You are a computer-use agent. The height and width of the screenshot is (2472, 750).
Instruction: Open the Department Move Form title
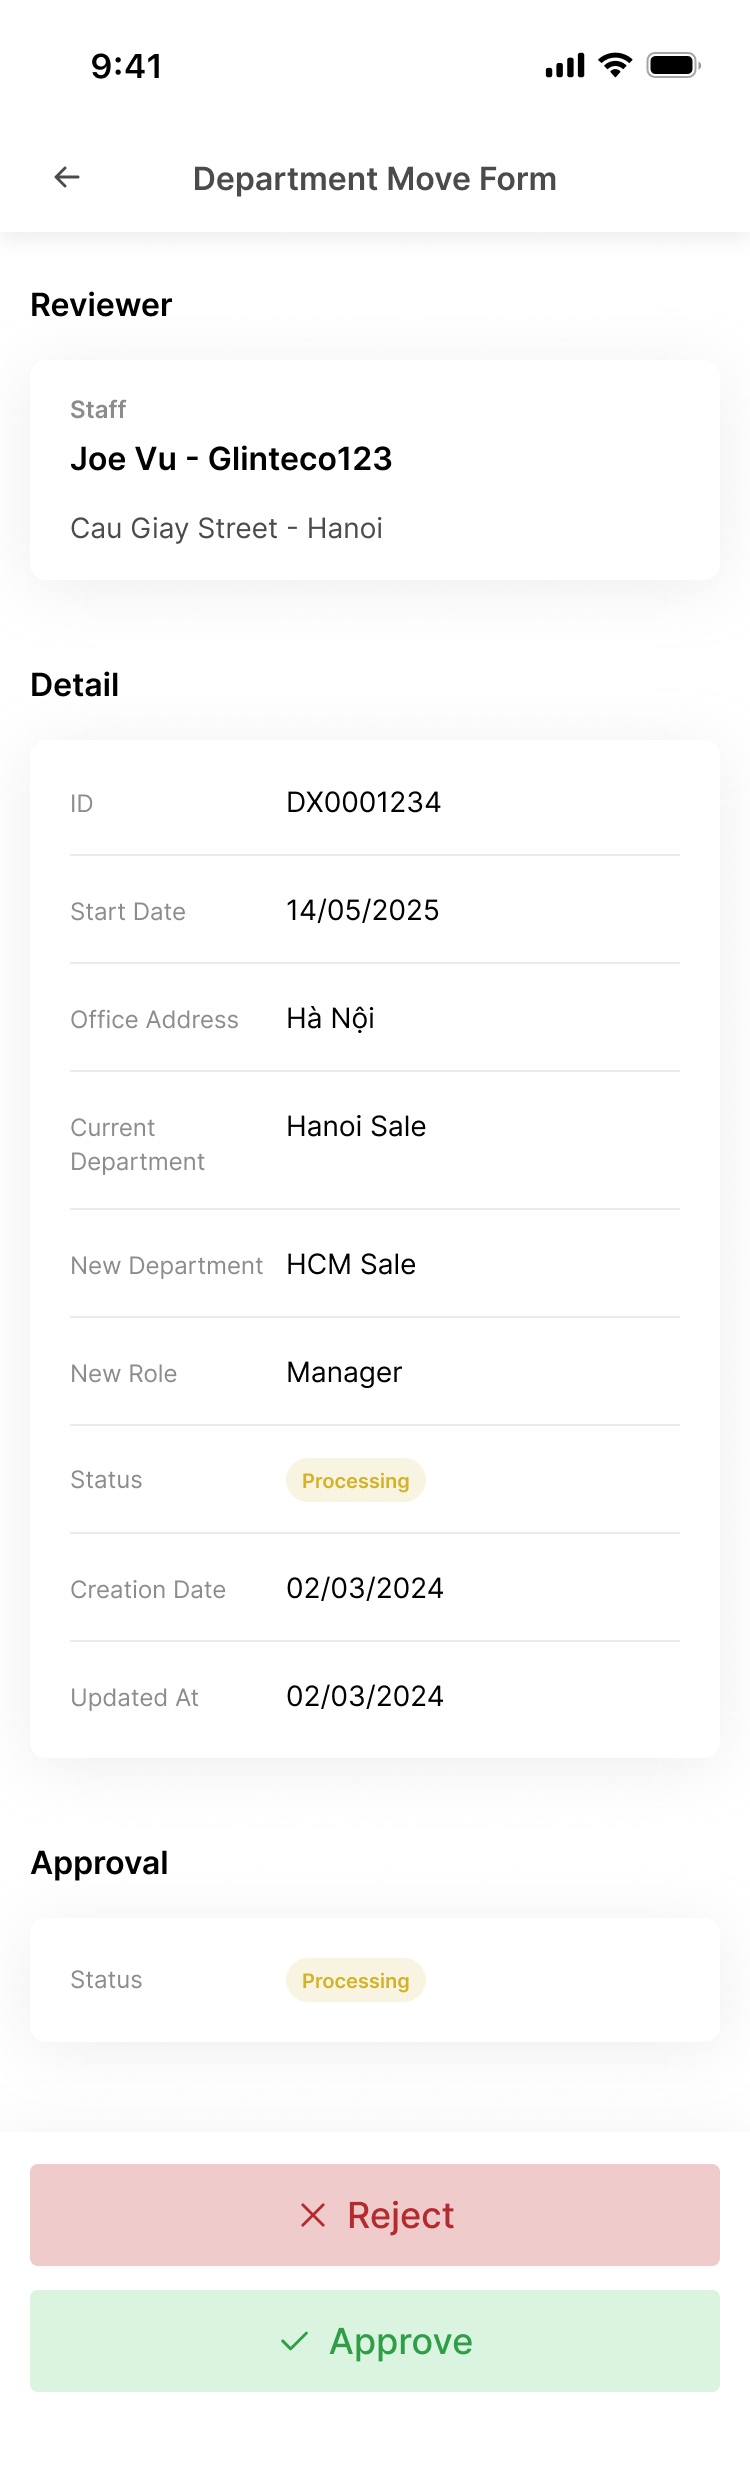[x=375, y=178]
